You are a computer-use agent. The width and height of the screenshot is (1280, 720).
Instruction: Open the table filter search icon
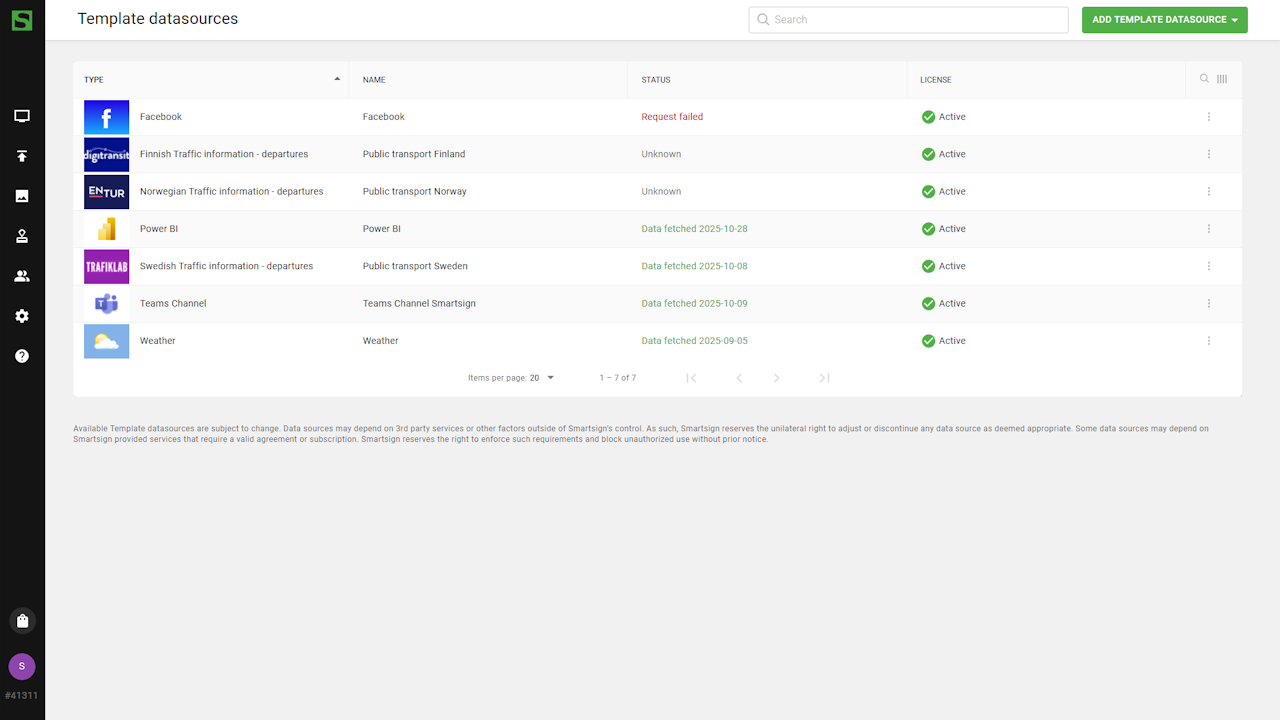coord(1204,79)
